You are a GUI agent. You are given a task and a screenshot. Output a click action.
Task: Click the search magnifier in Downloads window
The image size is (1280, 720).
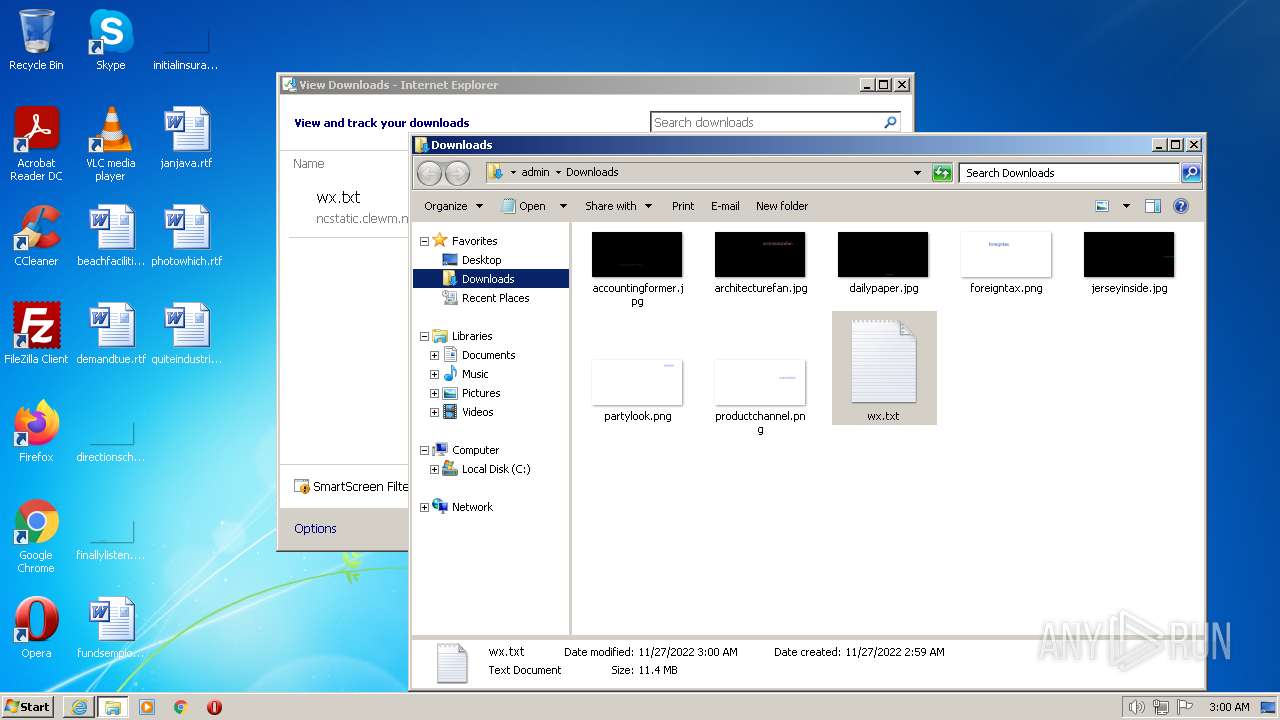1190,173
